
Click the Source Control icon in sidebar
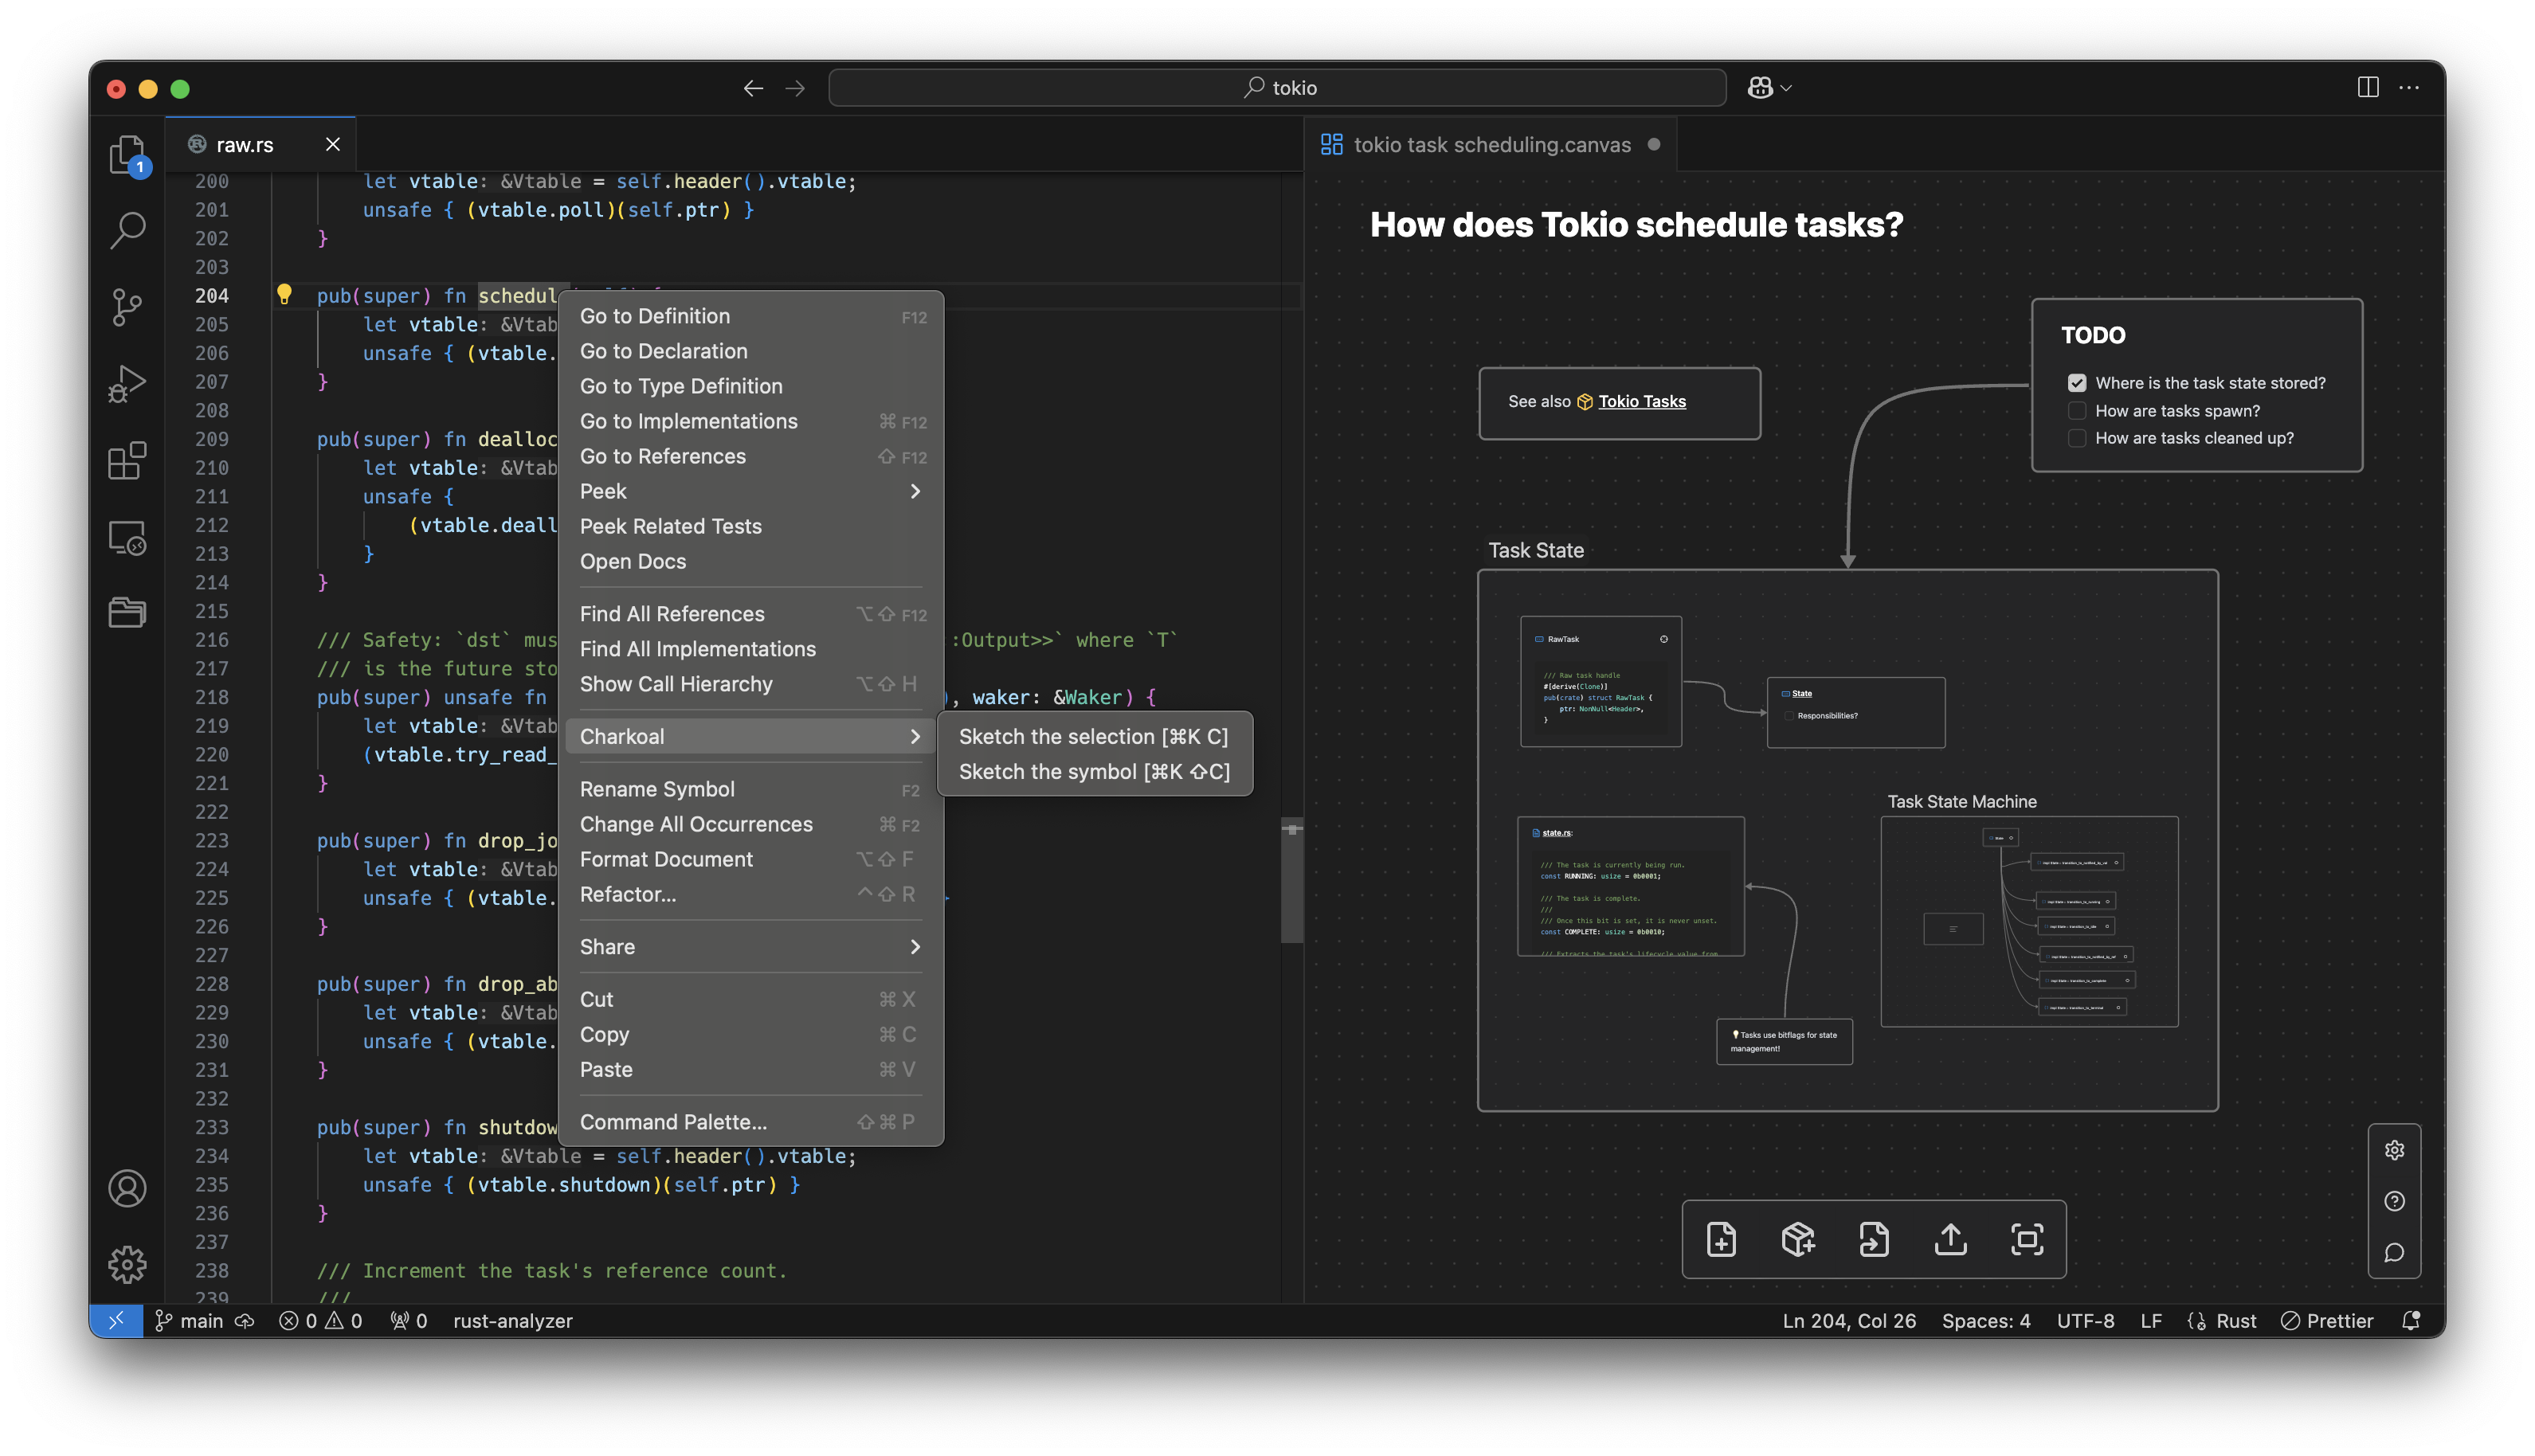[131, 308]
